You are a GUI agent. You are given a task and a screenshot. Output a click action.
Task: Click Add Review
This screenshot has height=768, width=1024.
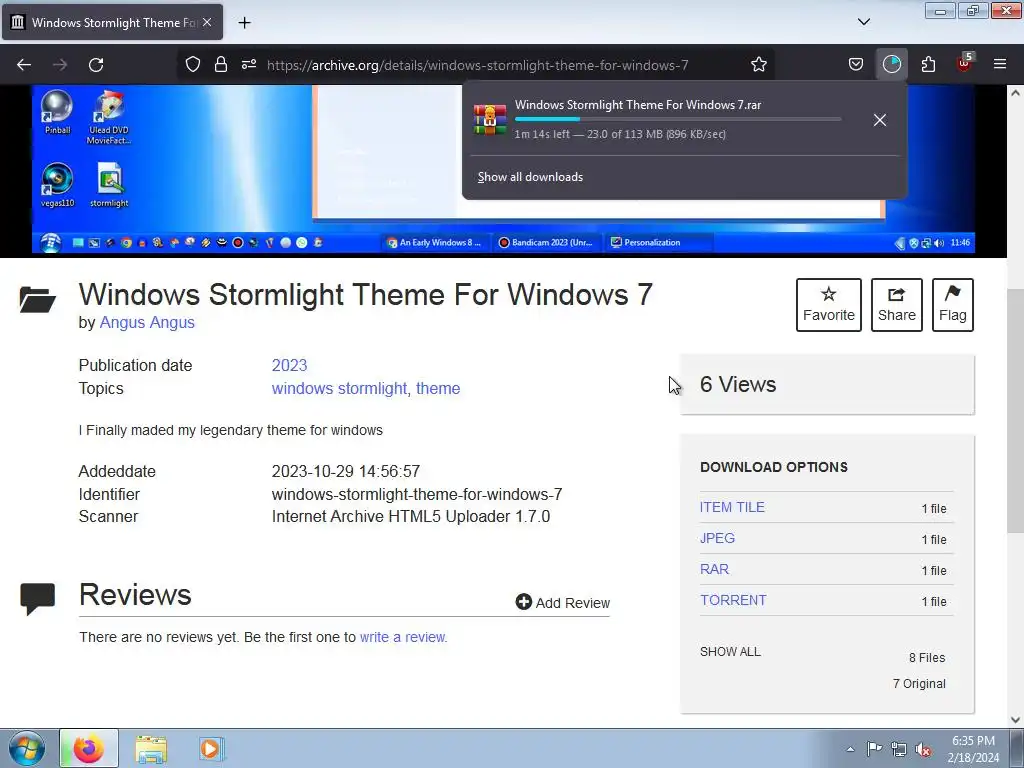(x=562, y=602)
